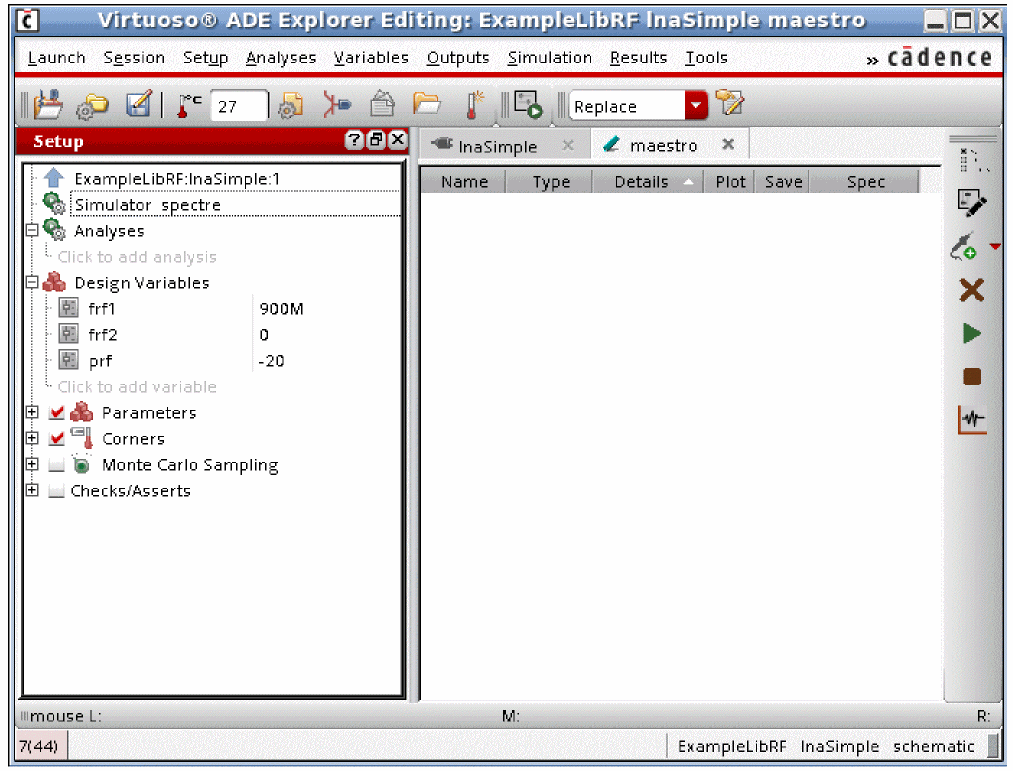Click the menu overflow chevron beside cadence
This screenshot has width=1013, height=771.
tap(872, 61)
